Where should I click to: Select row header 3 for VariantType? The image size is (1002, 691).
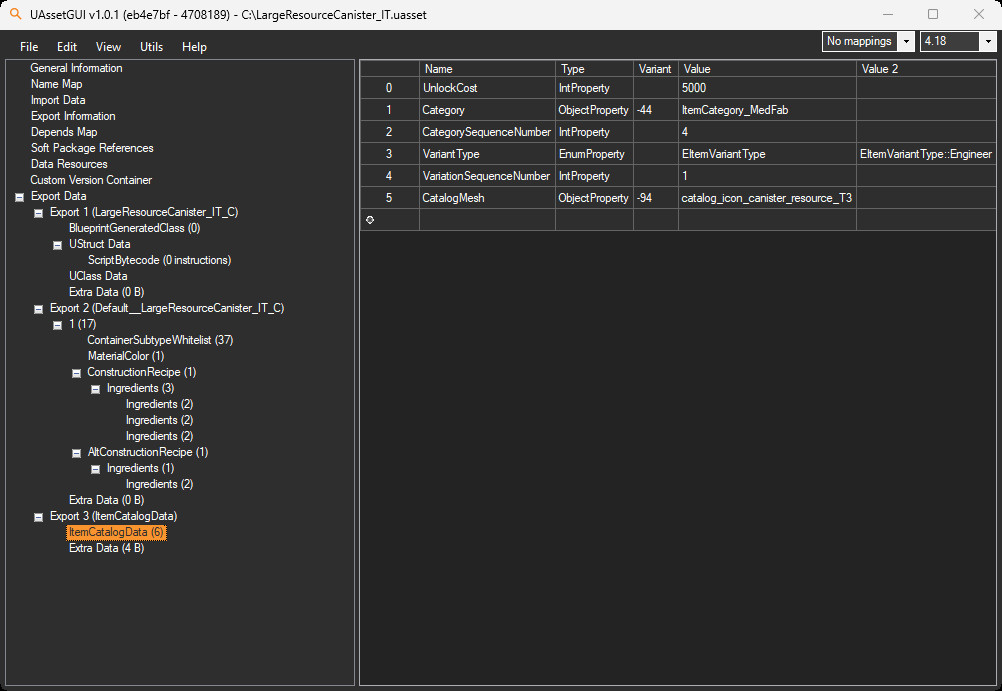(x=389, y=154)
